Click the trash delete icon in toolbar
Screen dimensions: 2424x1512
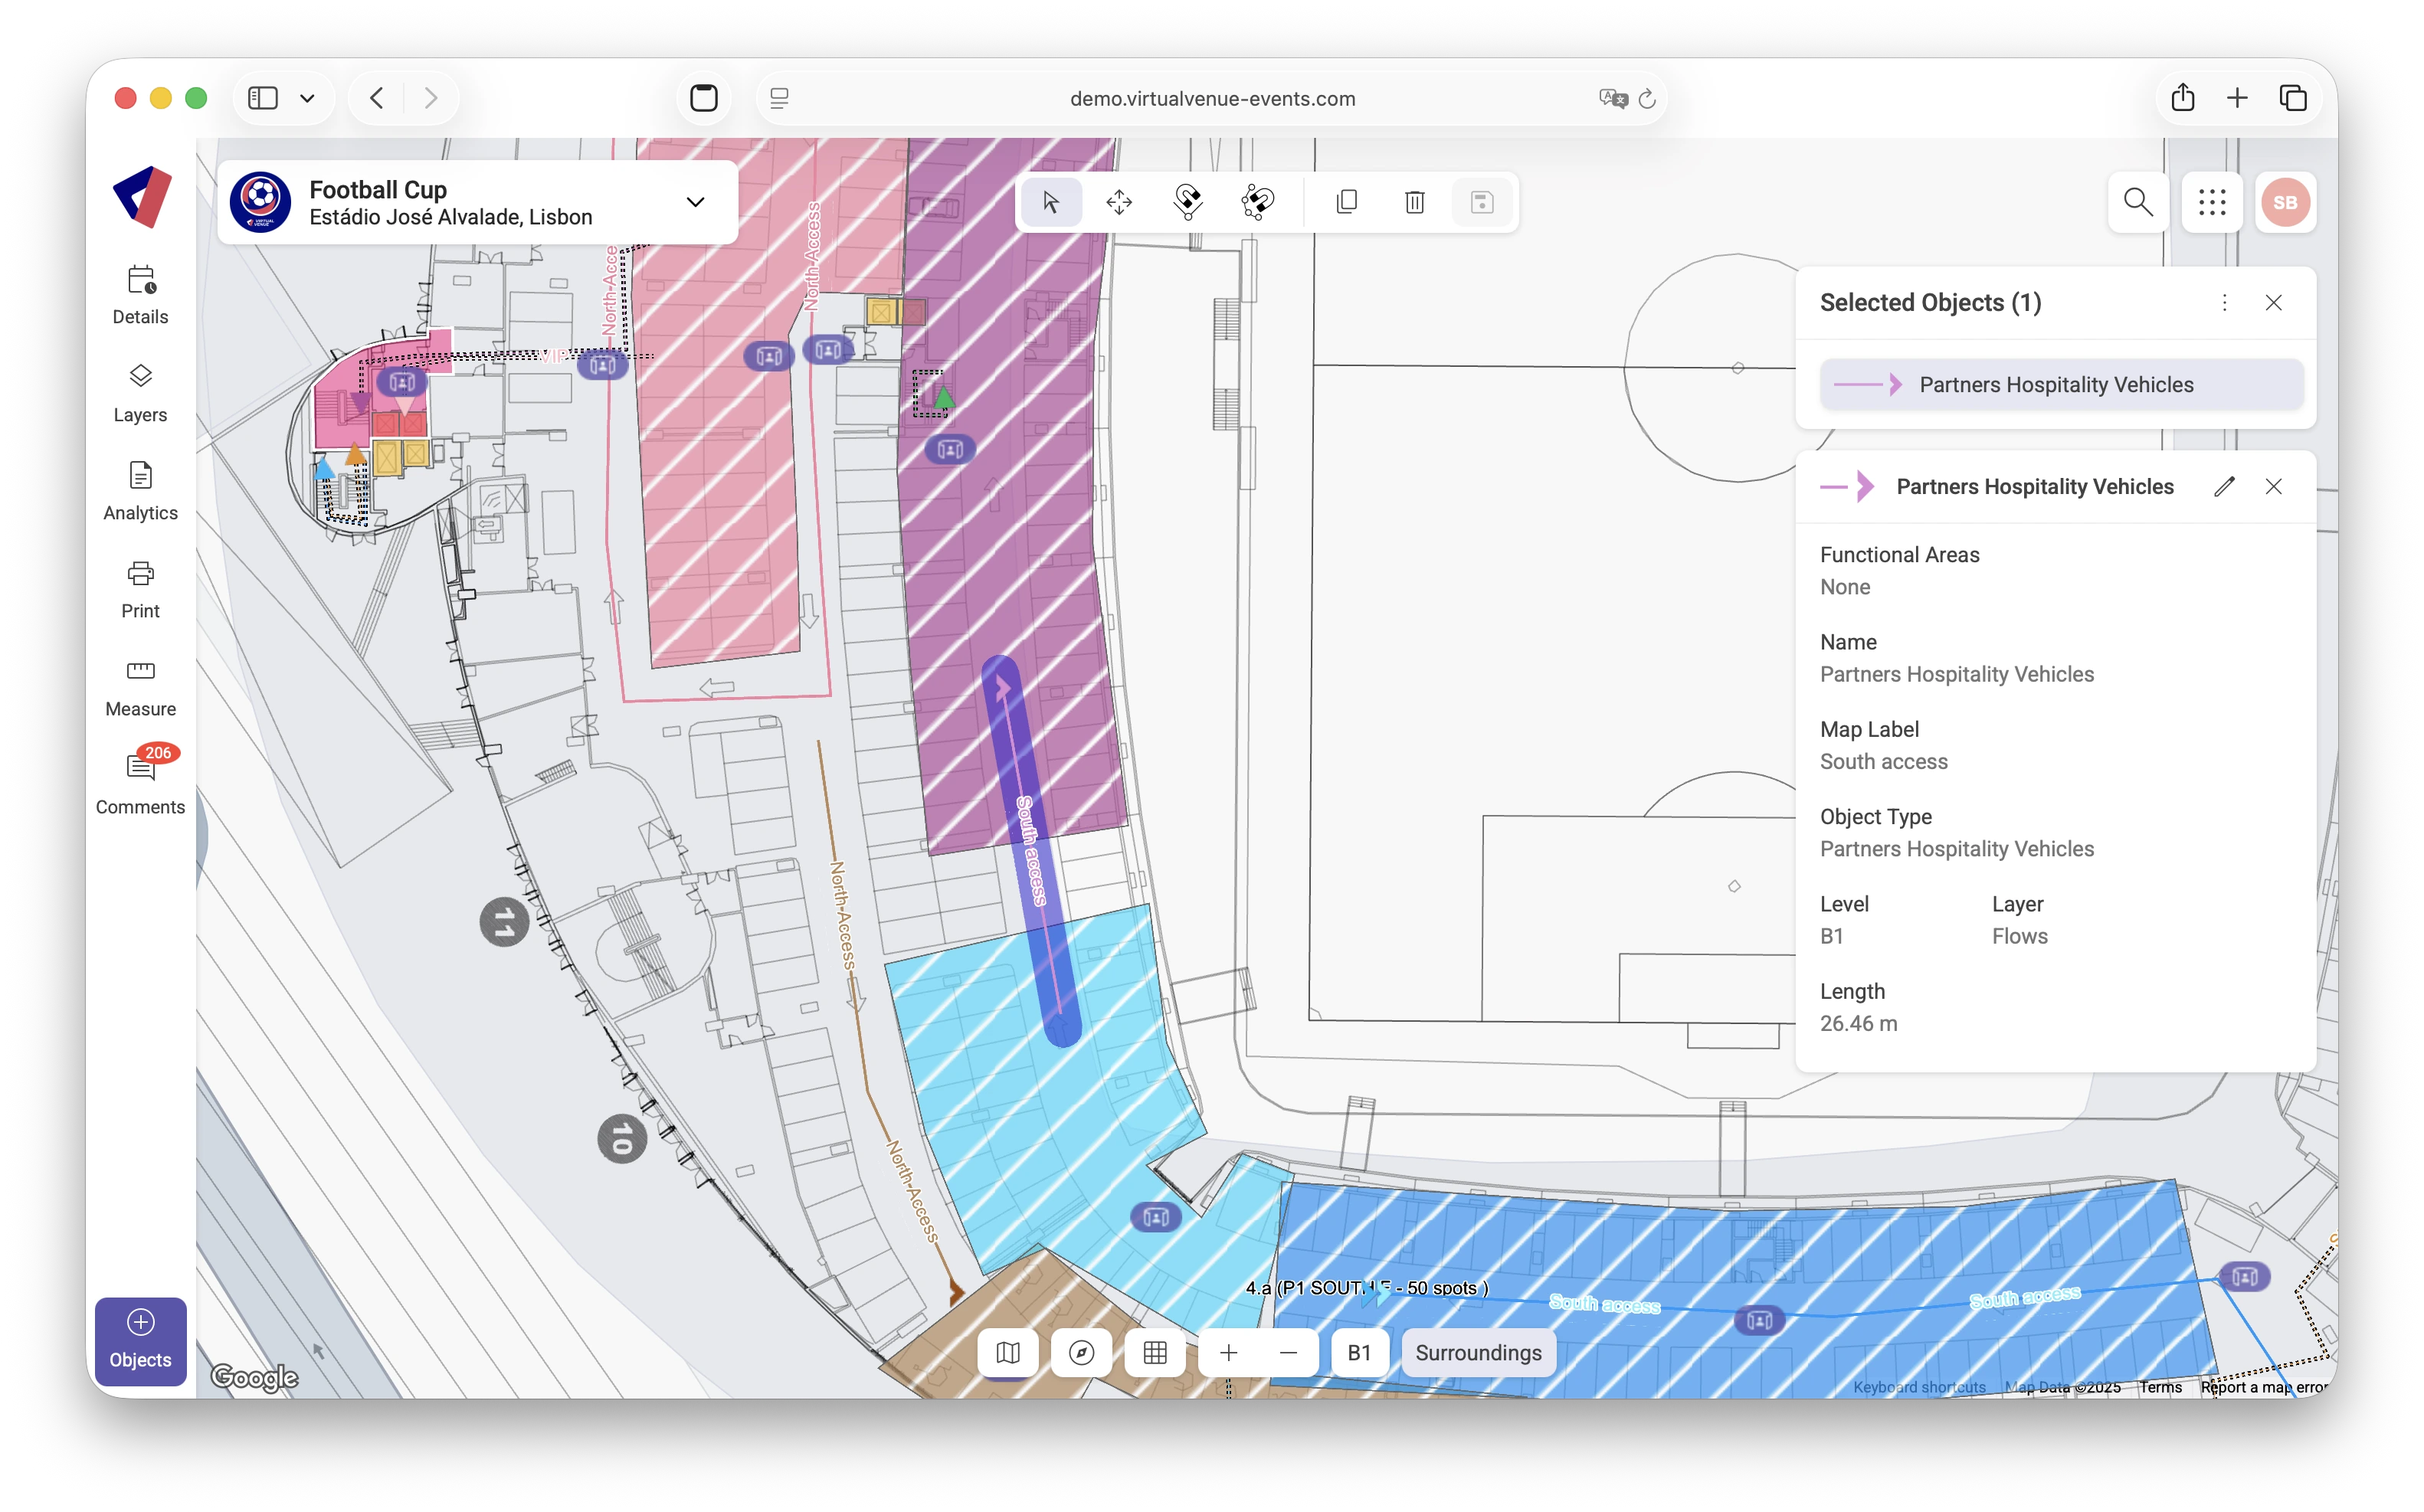[1414, 203]
